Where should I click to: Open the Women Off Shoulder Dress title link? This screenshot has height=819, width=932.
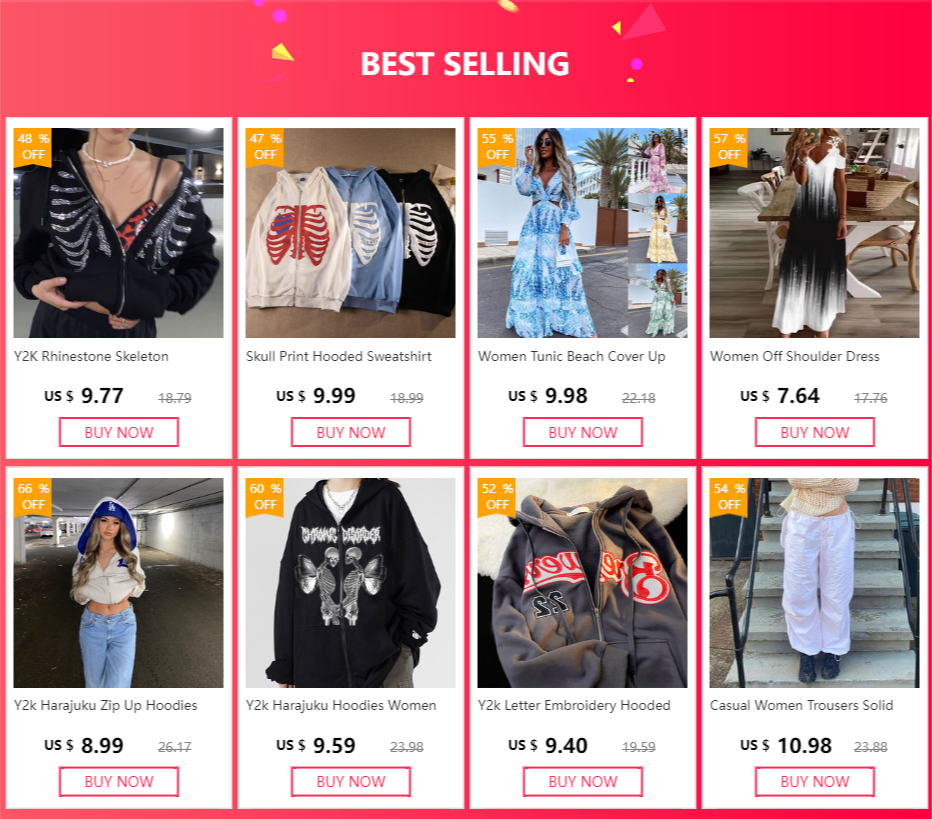pos(795,357)
